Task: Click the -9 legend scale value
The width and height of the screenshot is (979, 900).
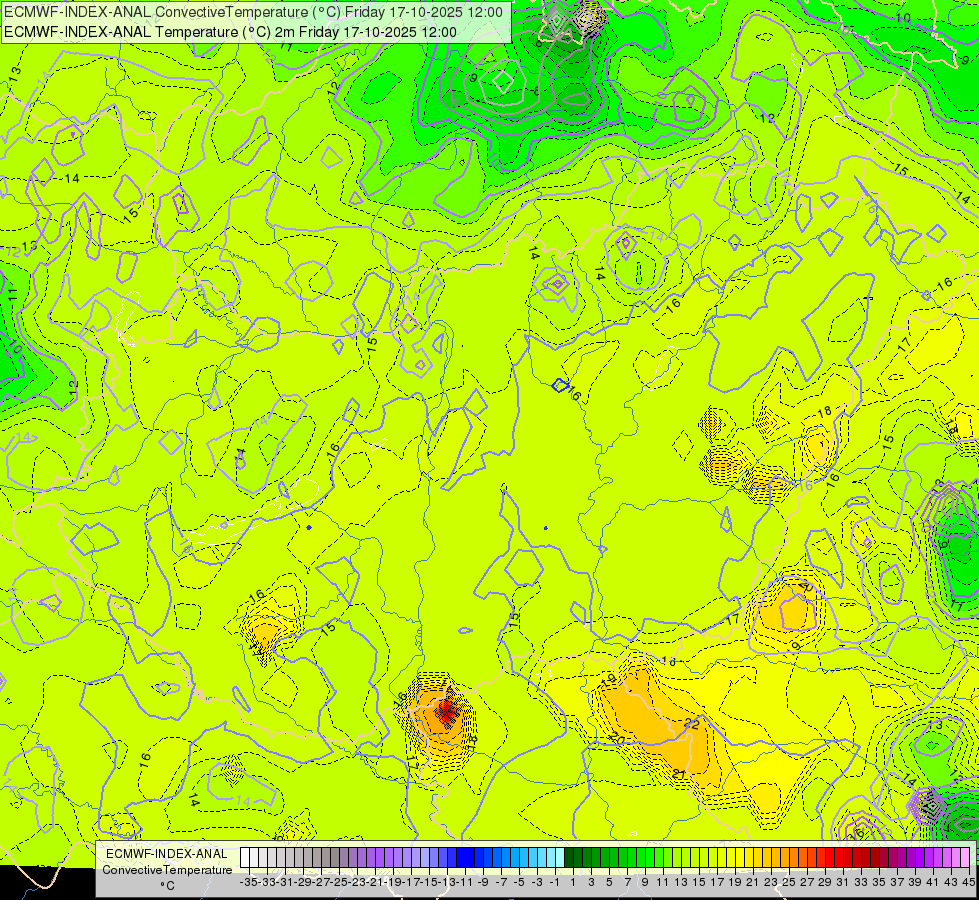Action: pyautogui.click(x=483, y=882)
